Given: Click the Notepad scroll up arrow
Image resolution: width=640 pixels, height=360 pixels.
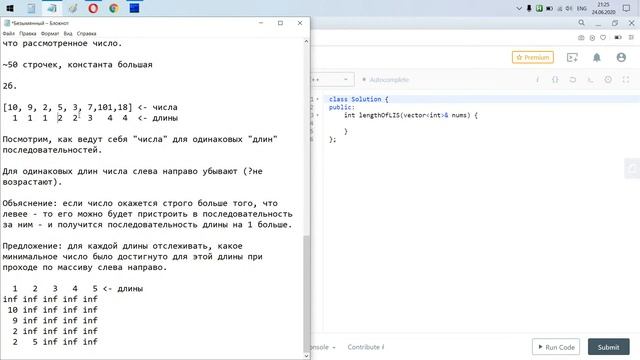Looking at the screenshot, I should [307, 42].
